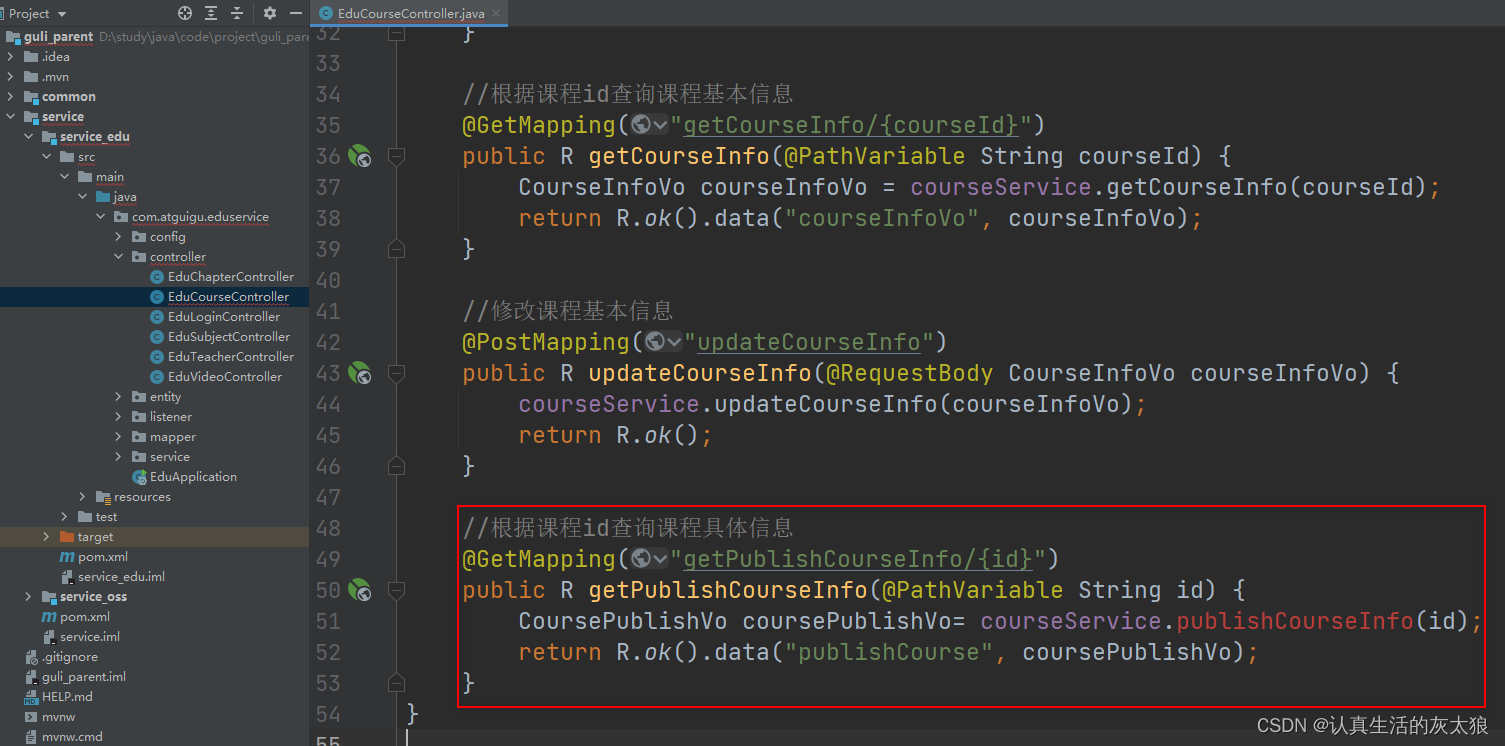Collapse the service module
Viewport: 1505px width, 746px height.
(11, 117)
